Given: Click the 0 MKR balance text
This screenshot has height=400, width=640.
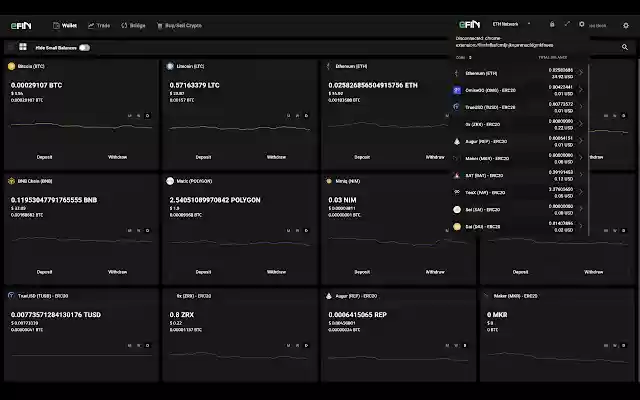Looking at the screenshot, I should [497, 315].
